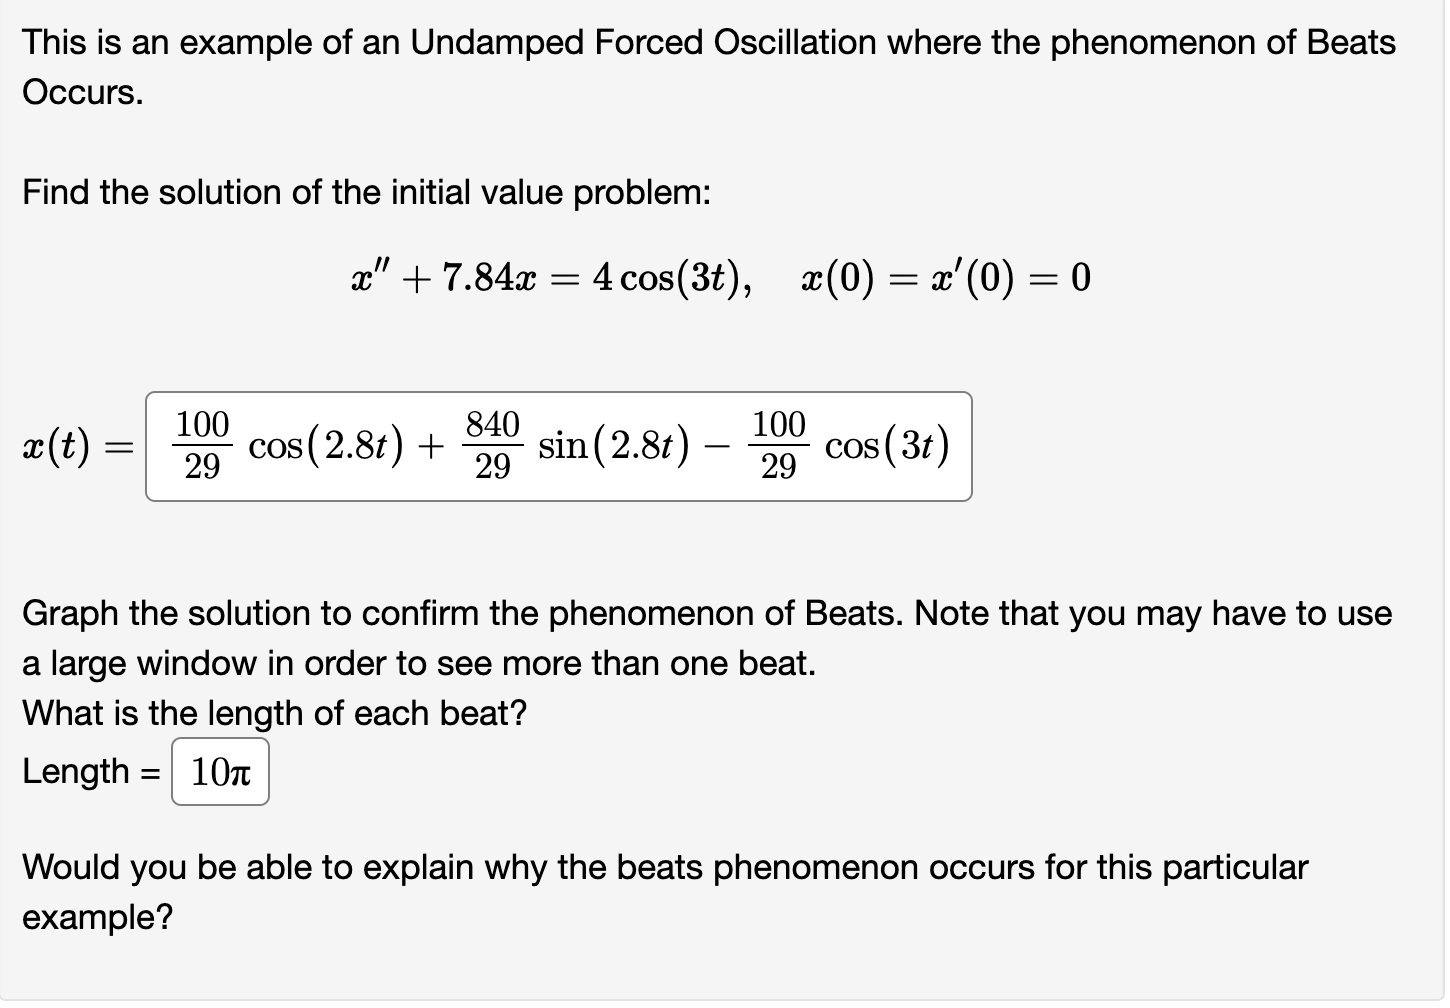Click the 4cos(3t) forcing term in the equation

coord(666,277)
